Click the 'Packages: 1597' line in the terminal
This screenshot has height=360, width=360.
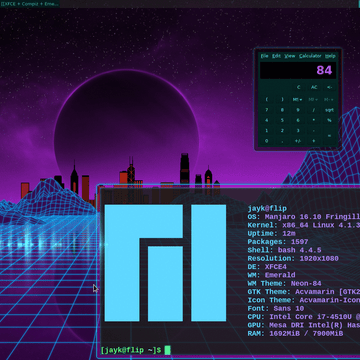(278, 242)
